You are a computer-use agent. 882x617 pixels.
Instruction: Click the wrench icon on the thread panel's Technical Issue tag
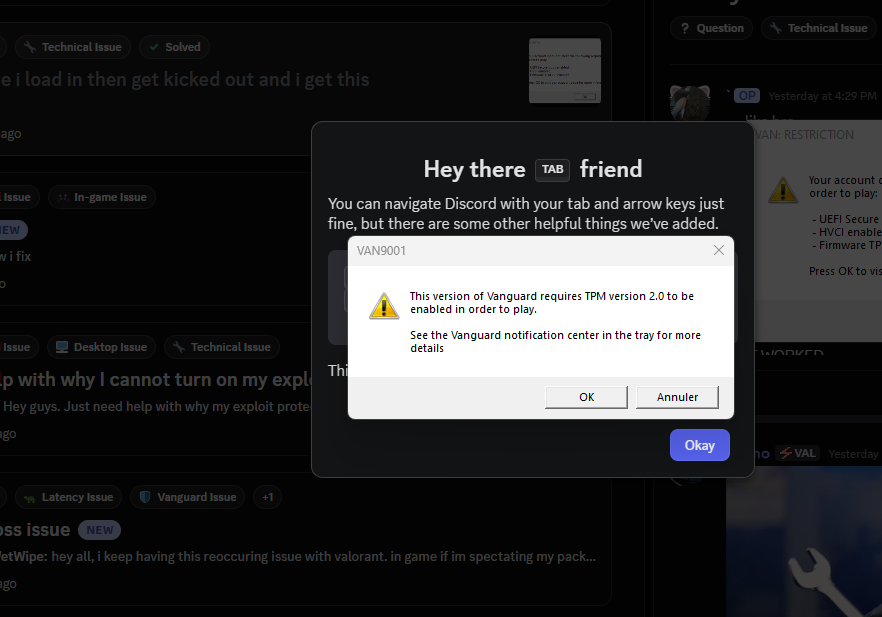coord(776,28)
